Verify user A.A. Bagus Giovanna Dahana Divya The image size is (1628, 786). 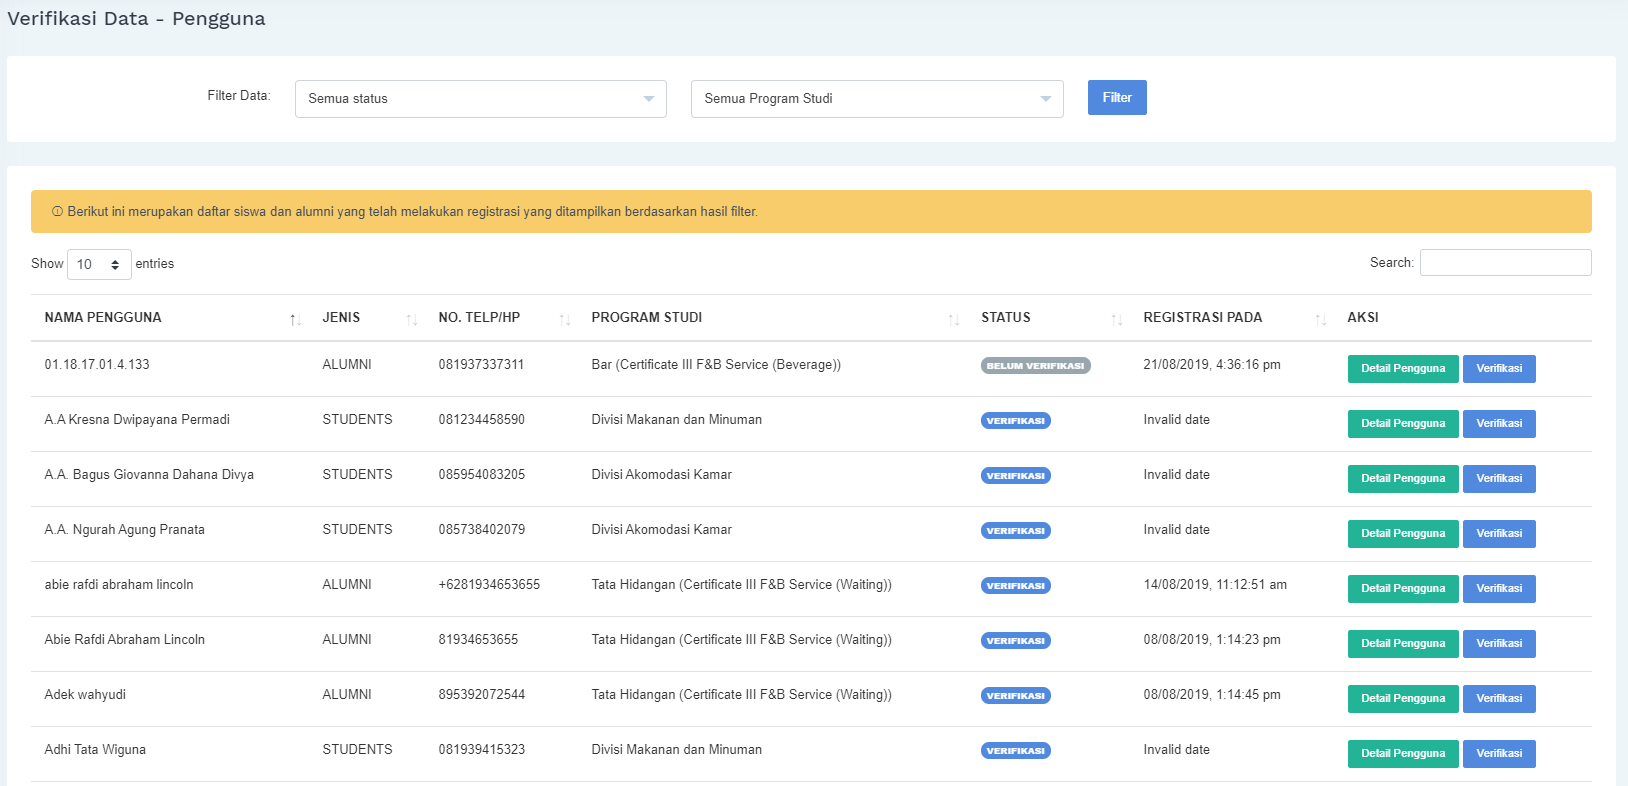(1498, 479)
